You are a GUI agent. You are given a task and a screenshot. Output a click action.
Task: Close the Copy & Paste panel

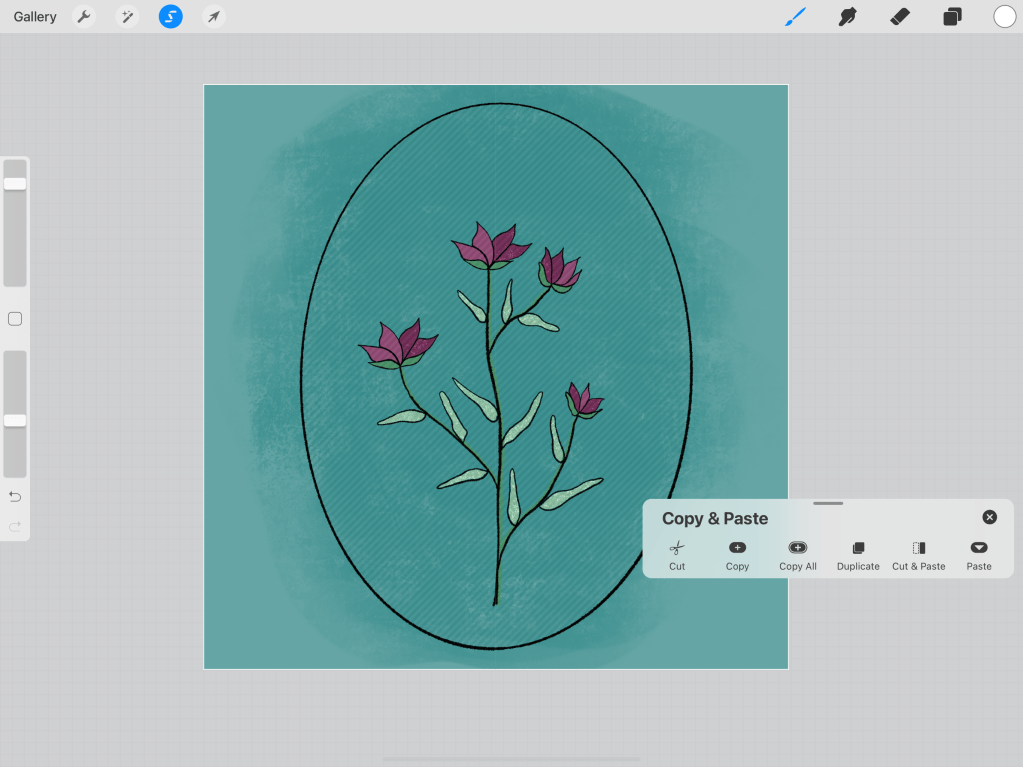(989, 517)
